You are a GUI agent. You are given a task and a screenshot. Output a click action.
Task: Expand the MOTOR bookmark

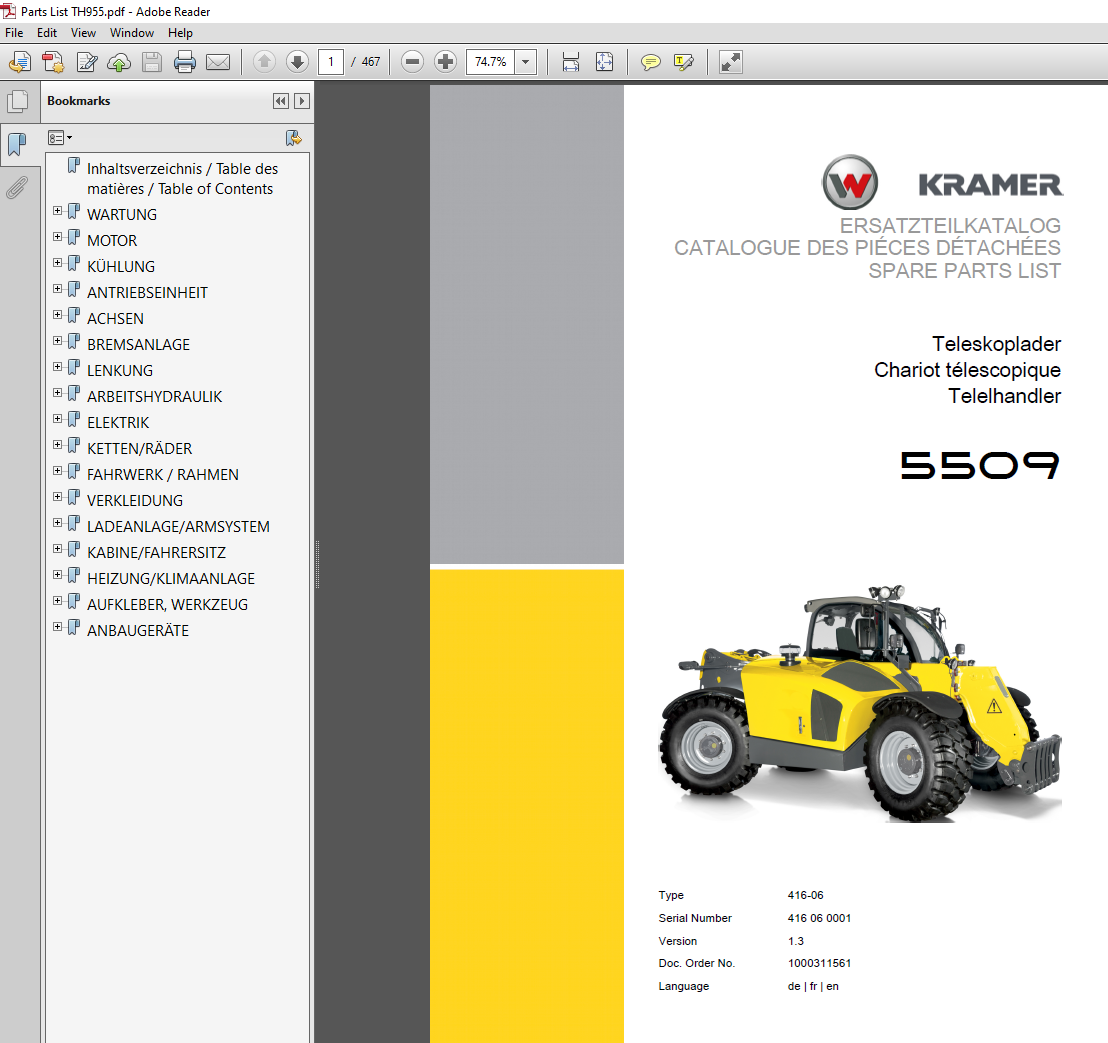tap(58, 238)
